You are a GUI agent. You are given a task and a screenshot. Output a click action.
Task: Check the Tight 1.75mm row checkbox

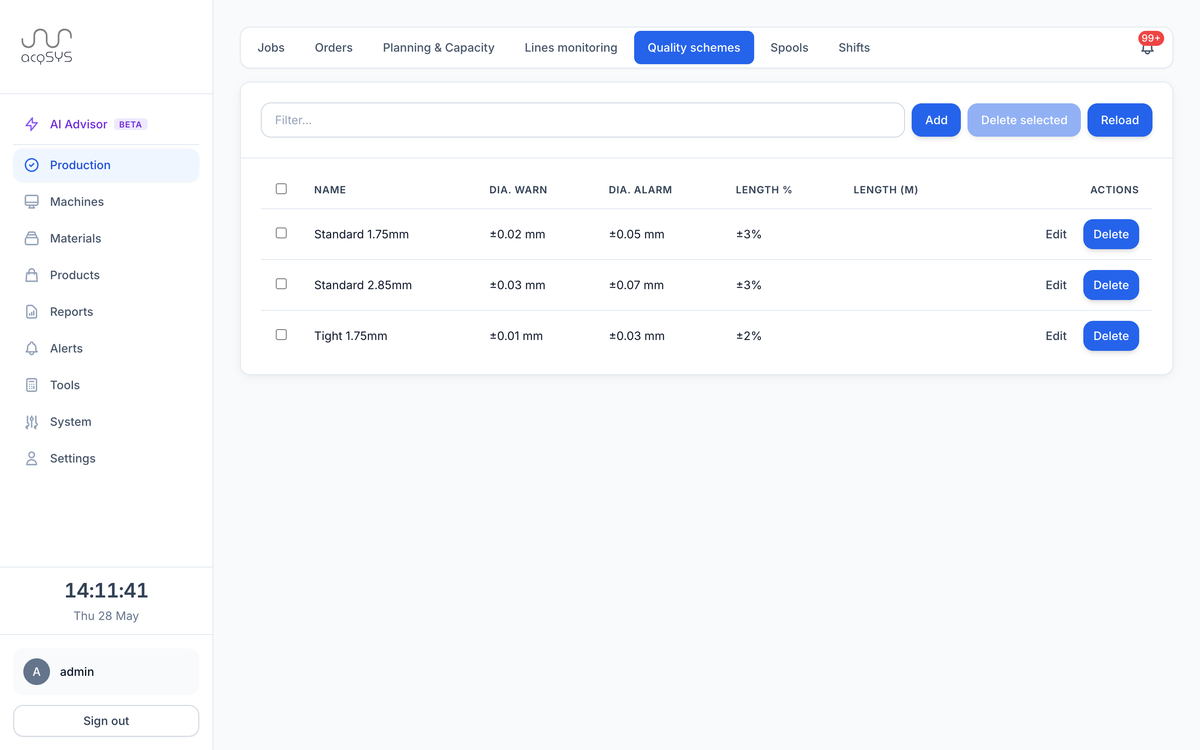click(281, 335)
